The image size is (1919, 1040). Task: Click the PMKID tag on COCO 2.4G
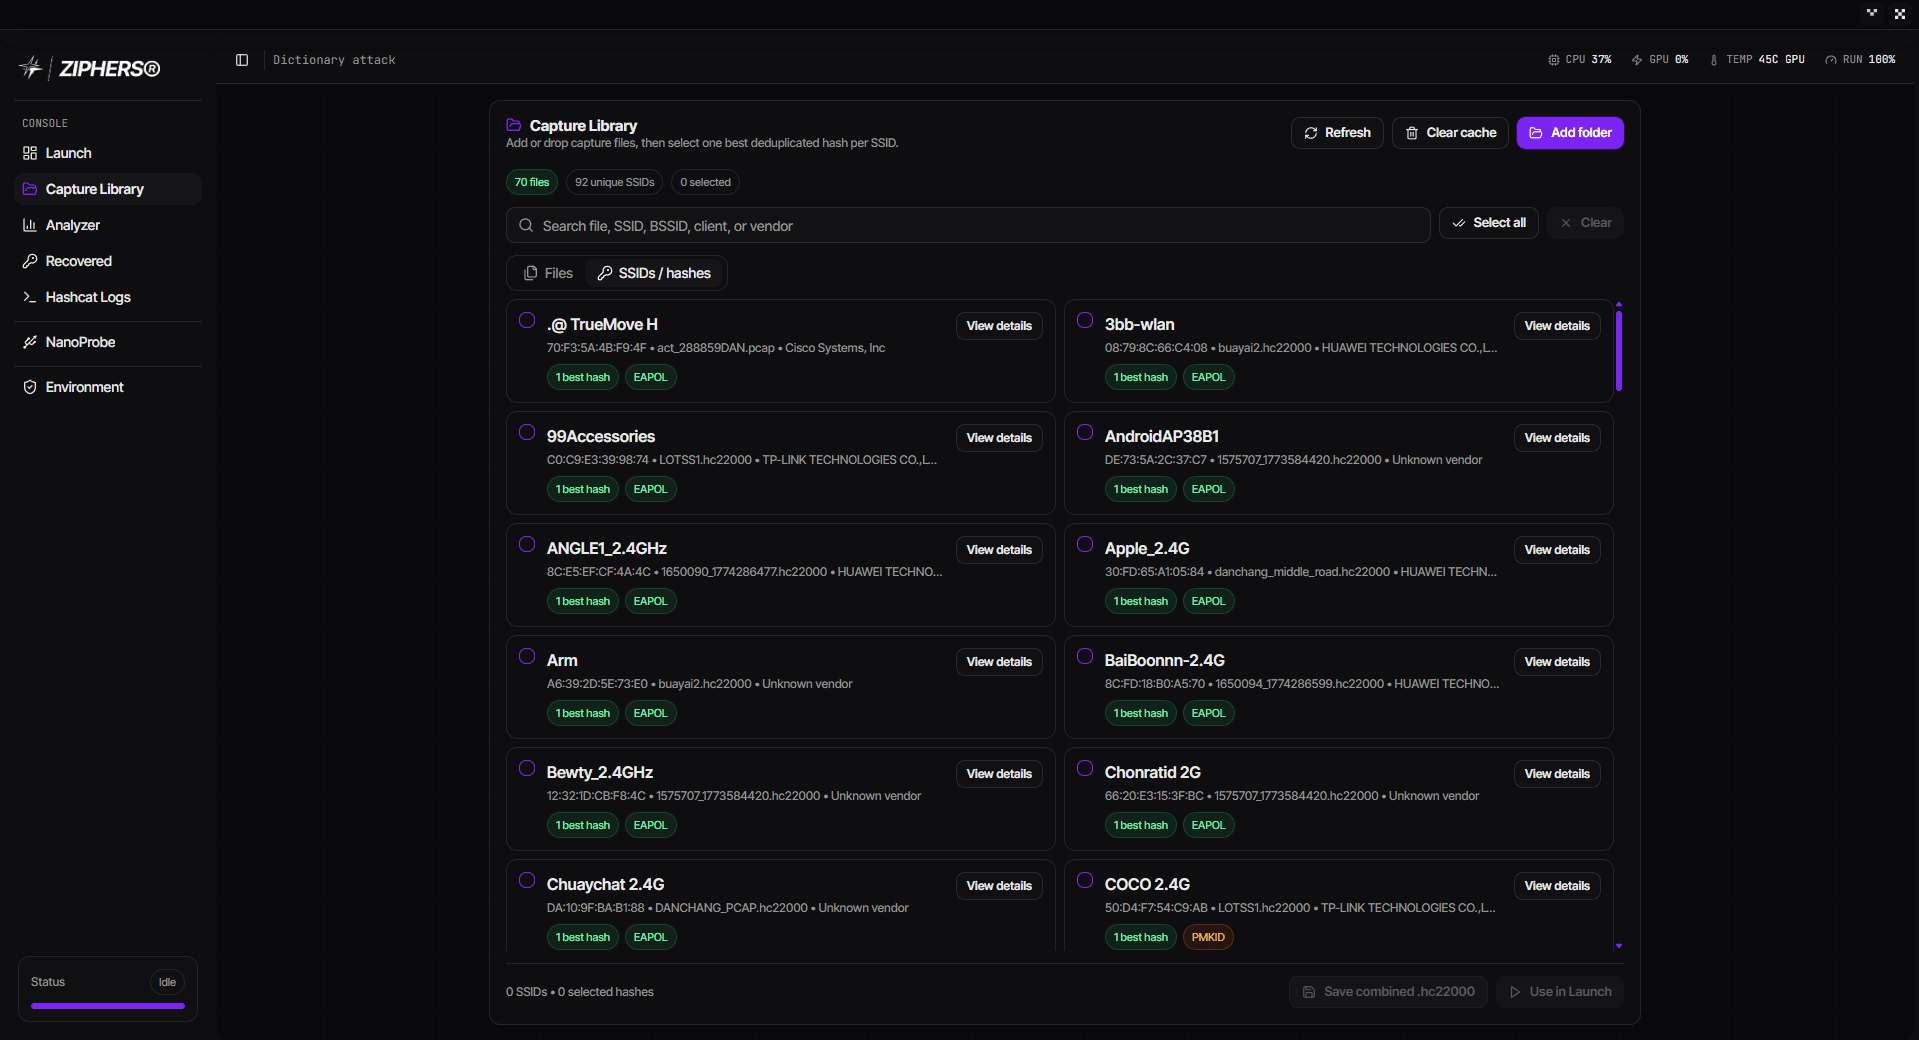(x=1208, y=937)
